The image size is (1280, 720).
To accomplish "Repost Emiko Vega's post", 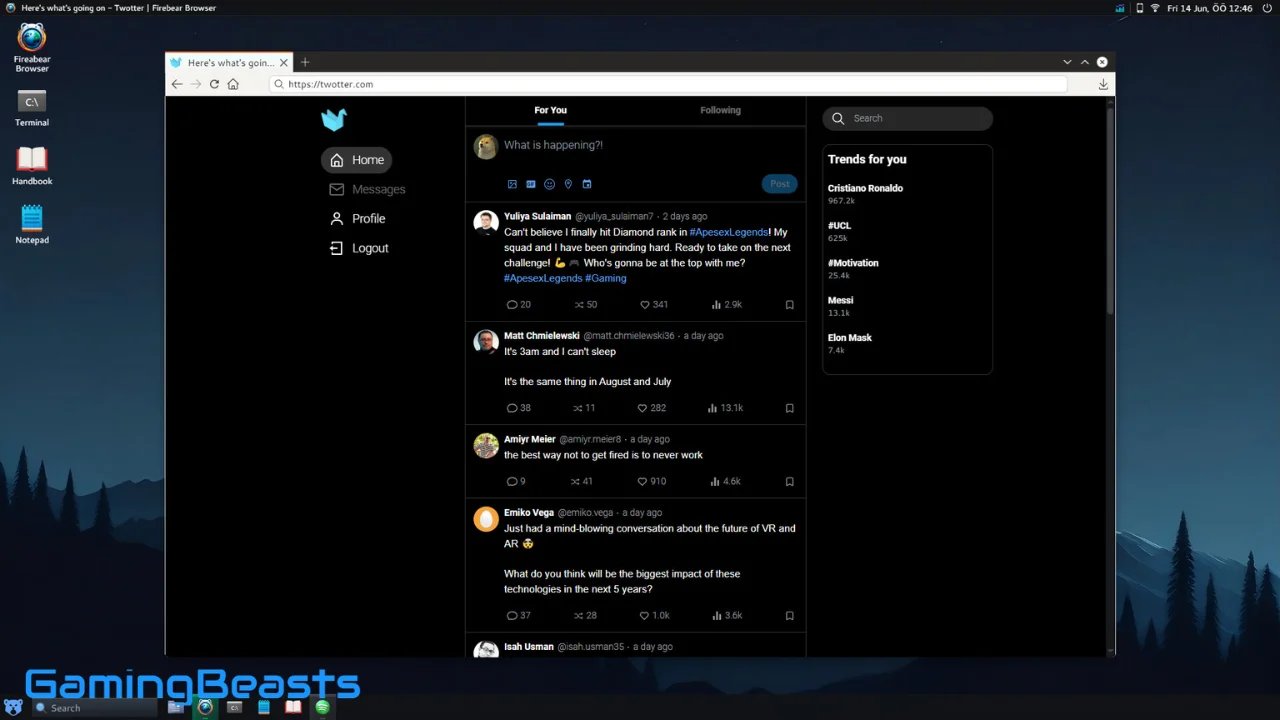I will tap(585, 616).
